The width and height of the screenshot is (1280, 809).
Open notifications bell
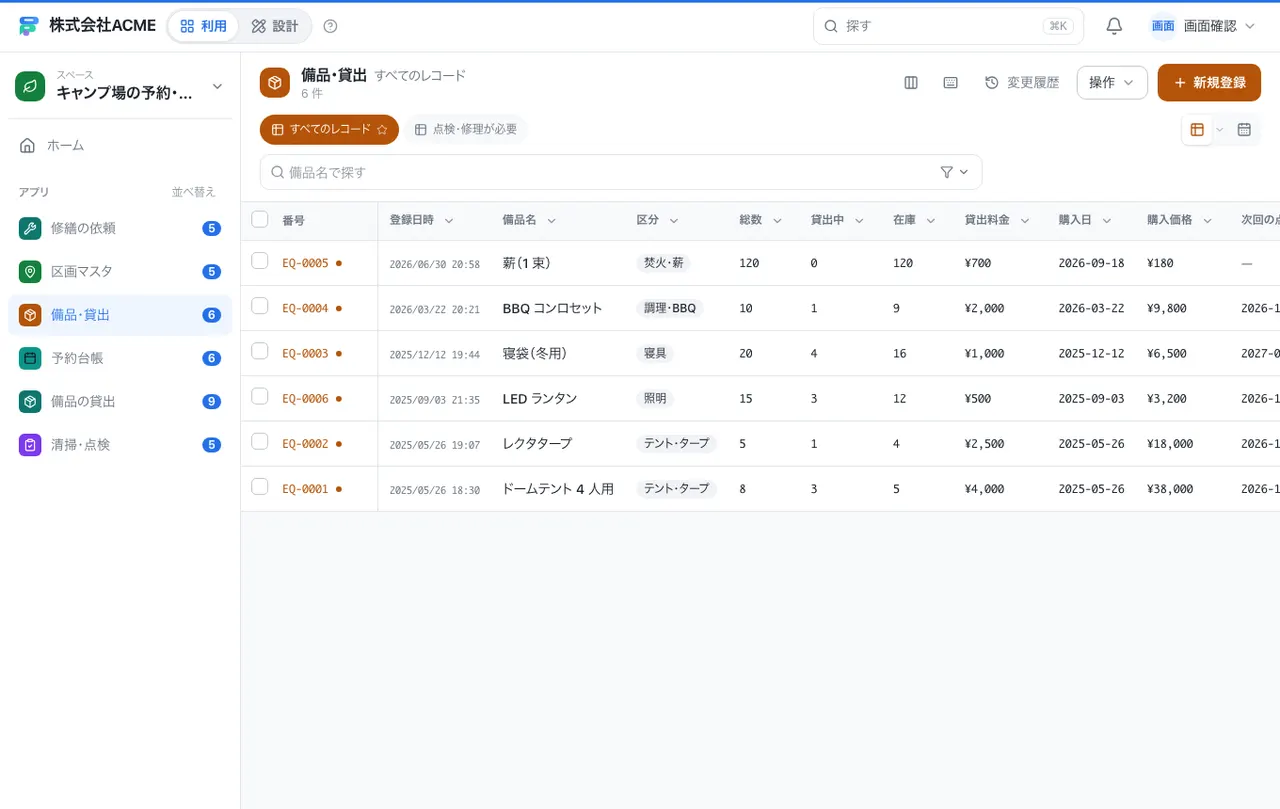pyautogui.click(x=1114, y=26)
